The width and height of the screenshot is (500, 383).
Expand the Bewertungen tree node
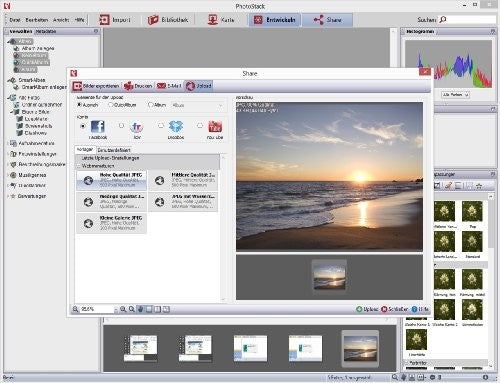click(8, 196)
